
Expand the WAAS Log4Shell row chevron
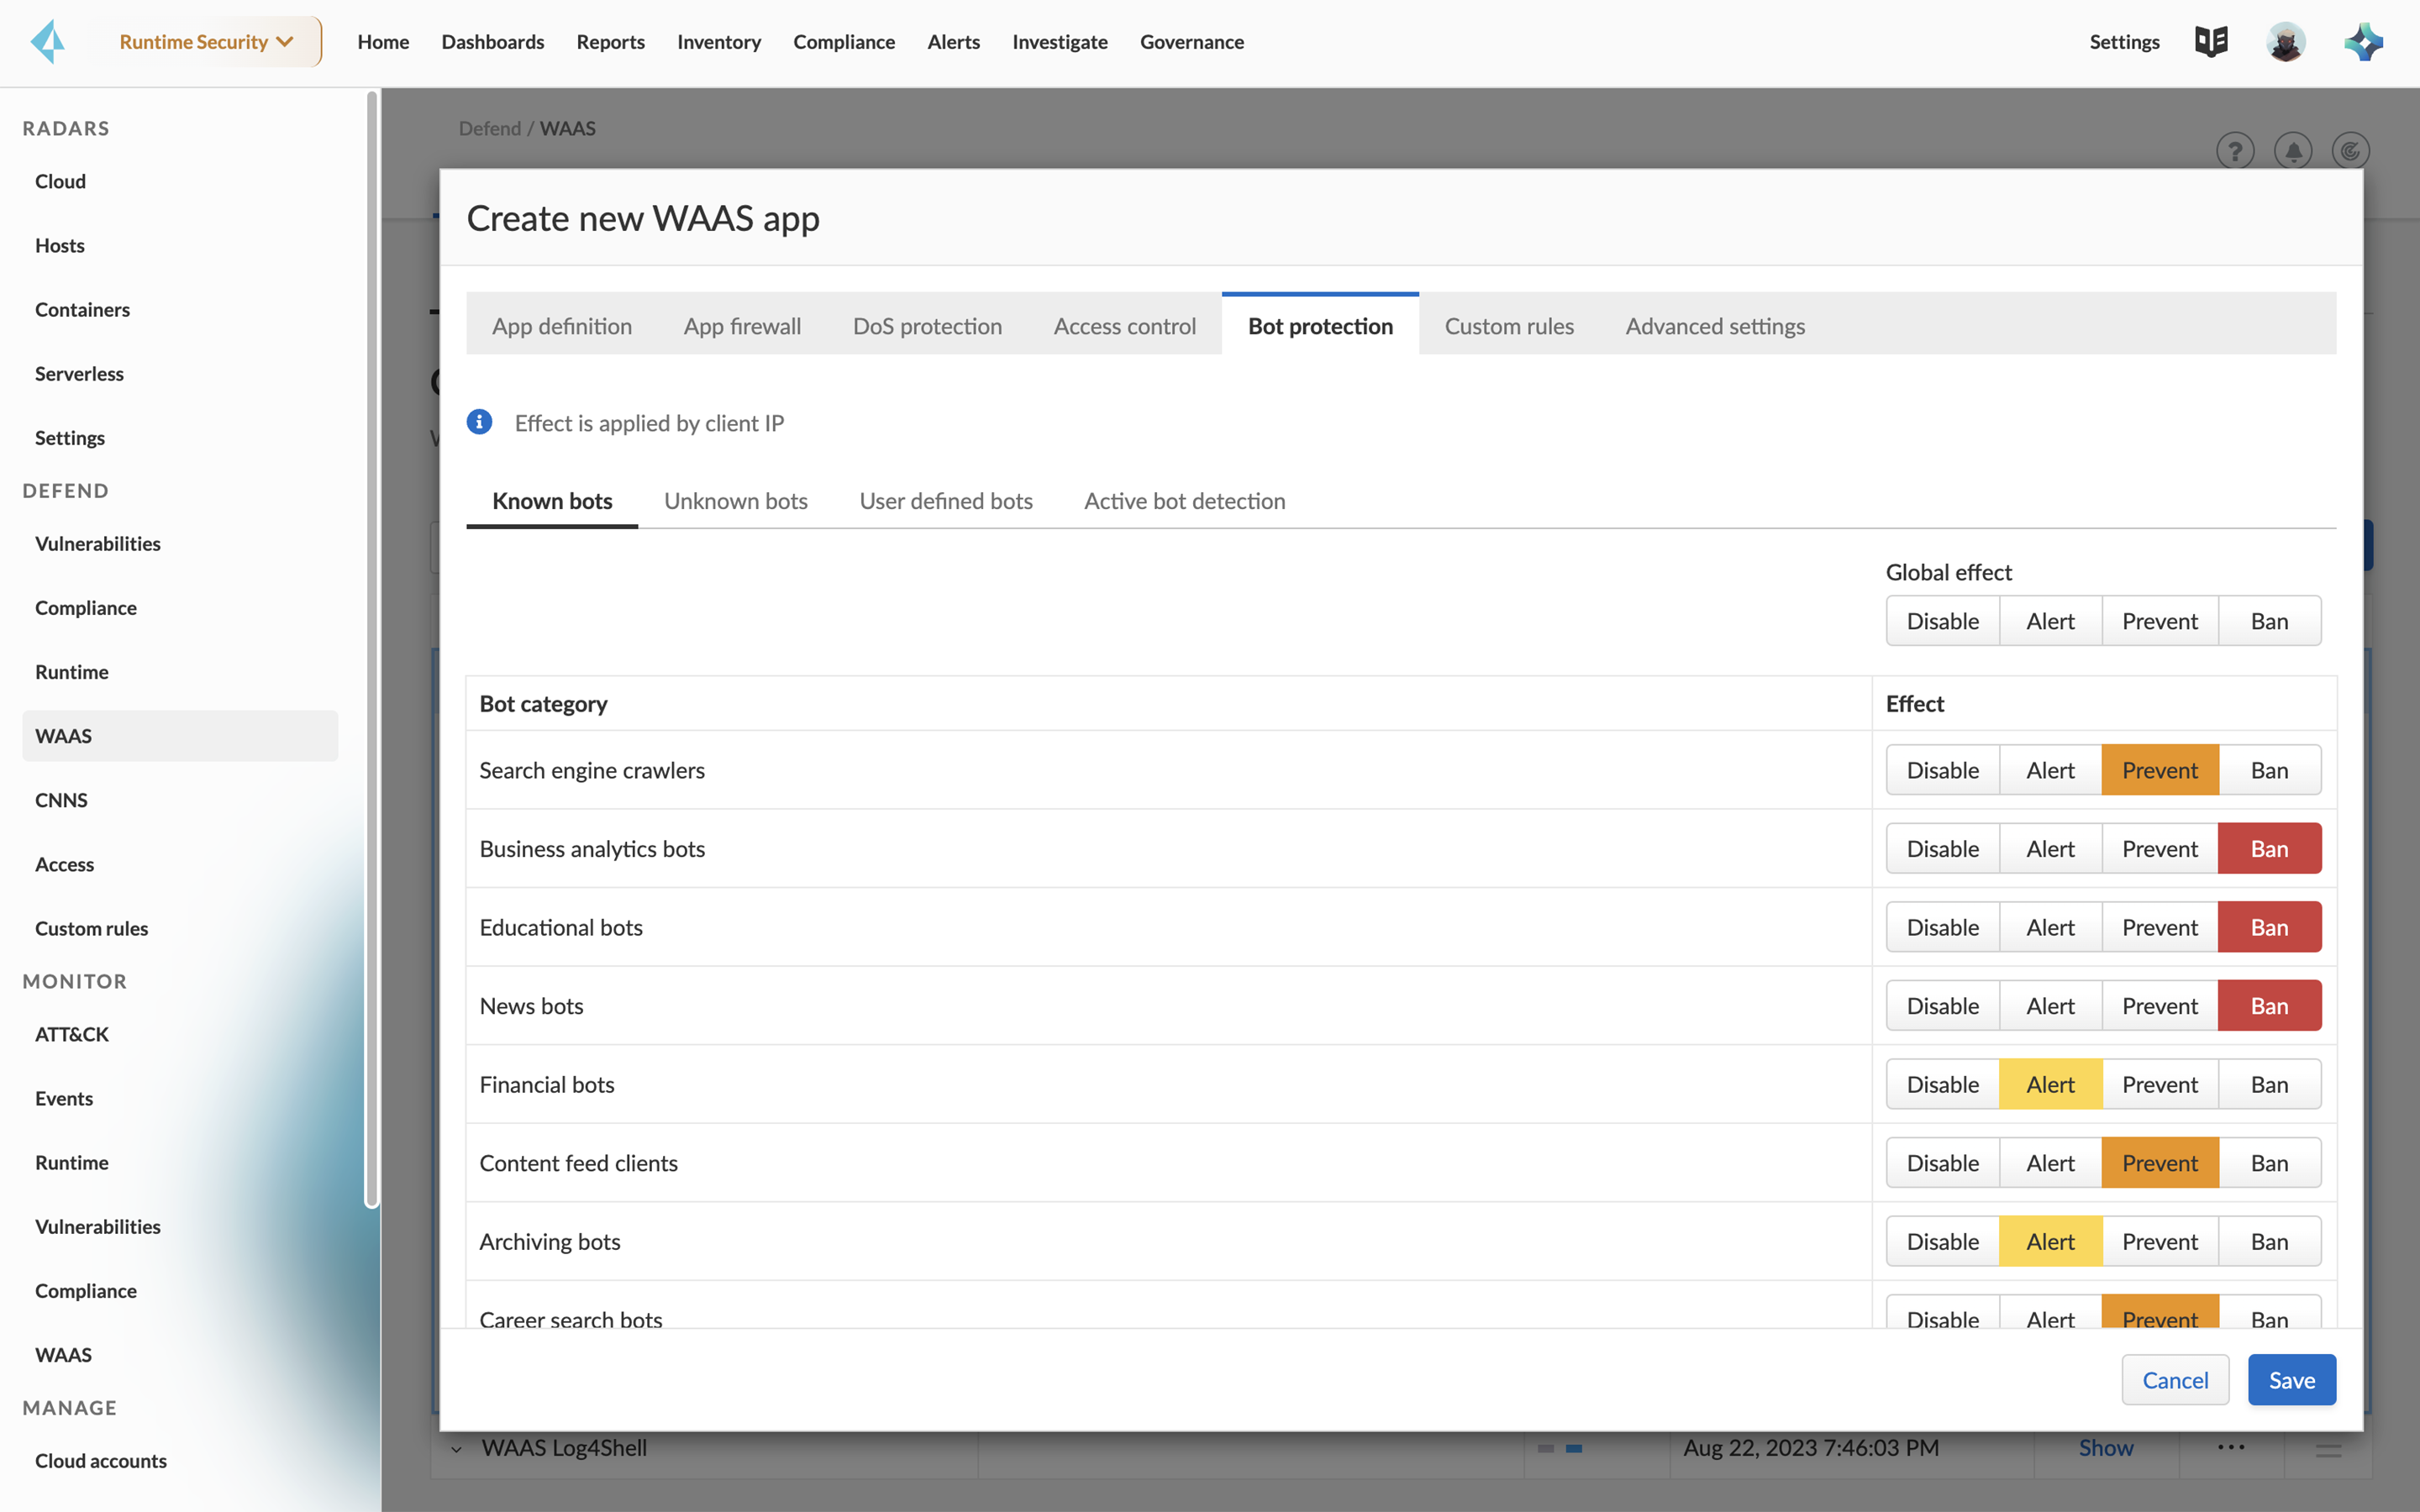point(457,1449)
